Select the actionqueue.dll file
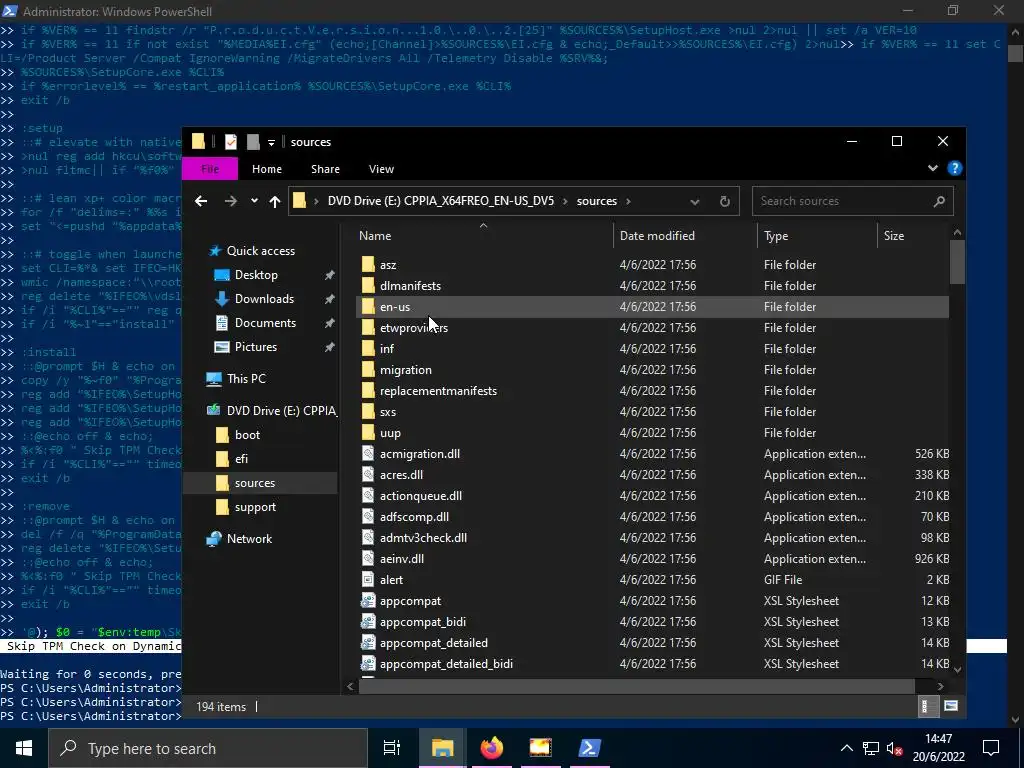 click(x=421, y=496)
